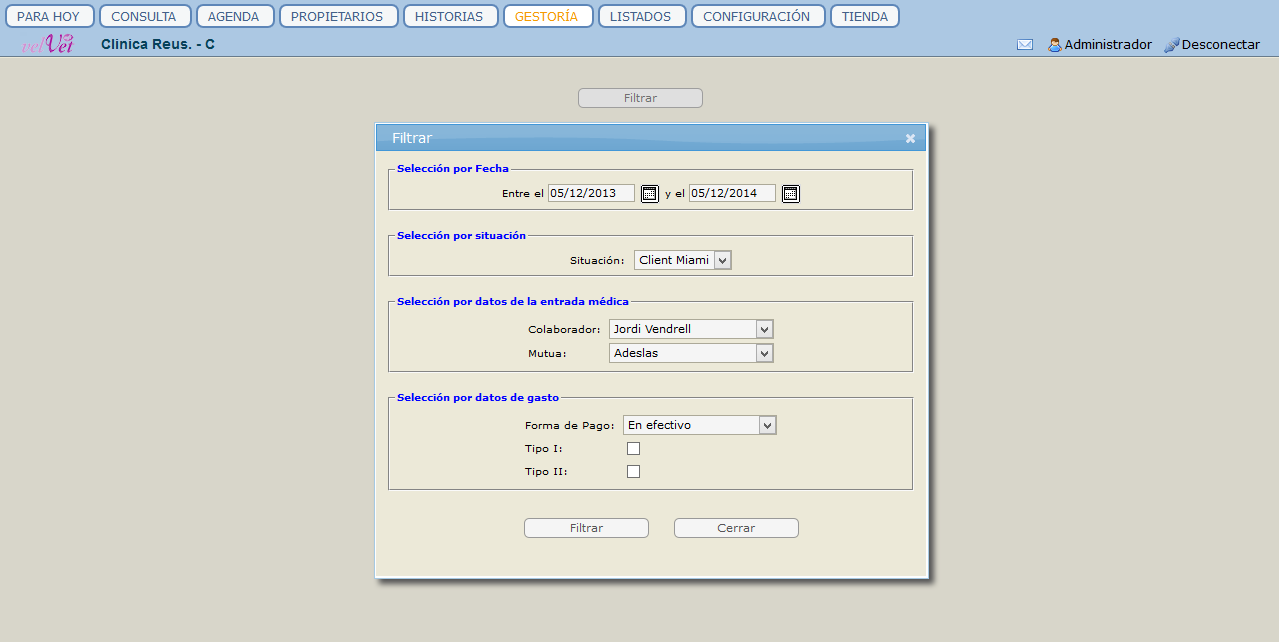Viewport: 1279px width, 642px height.
Task: Open the start date calendar picker
Action: point(649,194)
